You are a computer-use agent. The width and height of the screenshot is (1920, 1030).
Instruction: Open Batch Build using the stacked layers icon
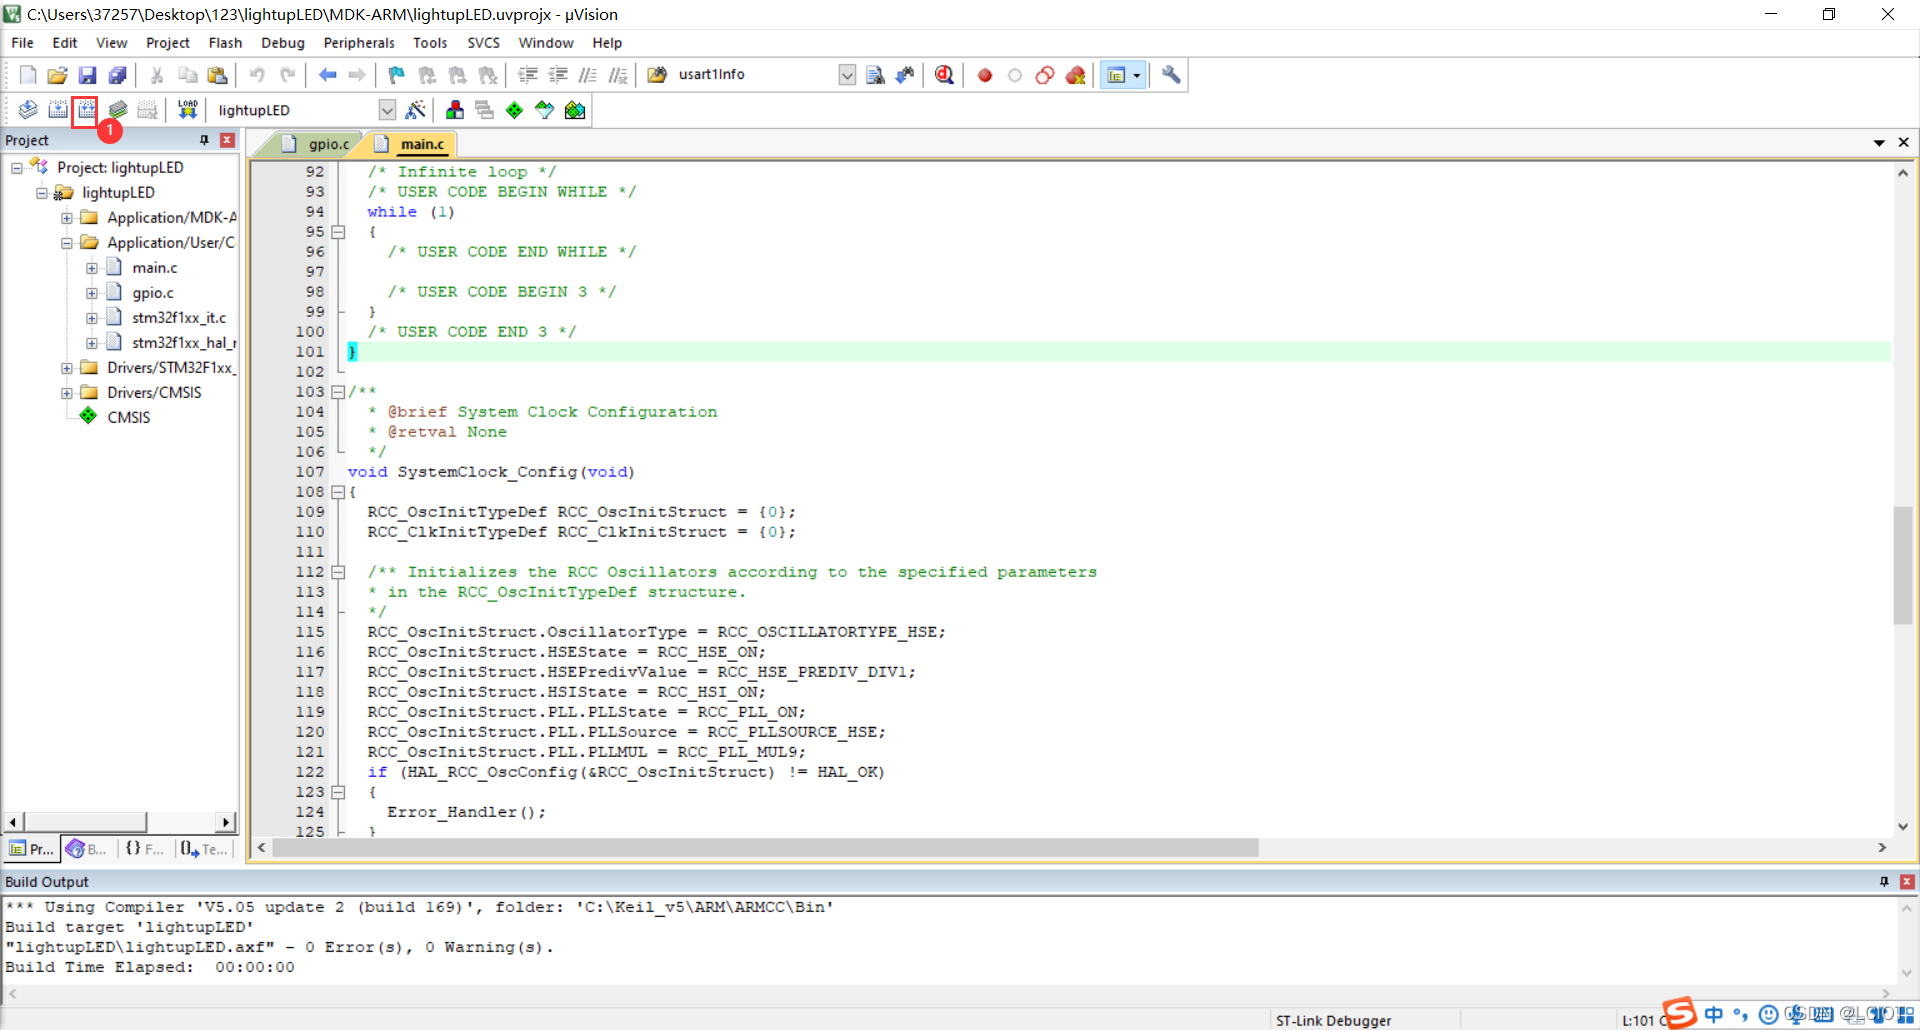pyautogui.click(x=118, y=110)
